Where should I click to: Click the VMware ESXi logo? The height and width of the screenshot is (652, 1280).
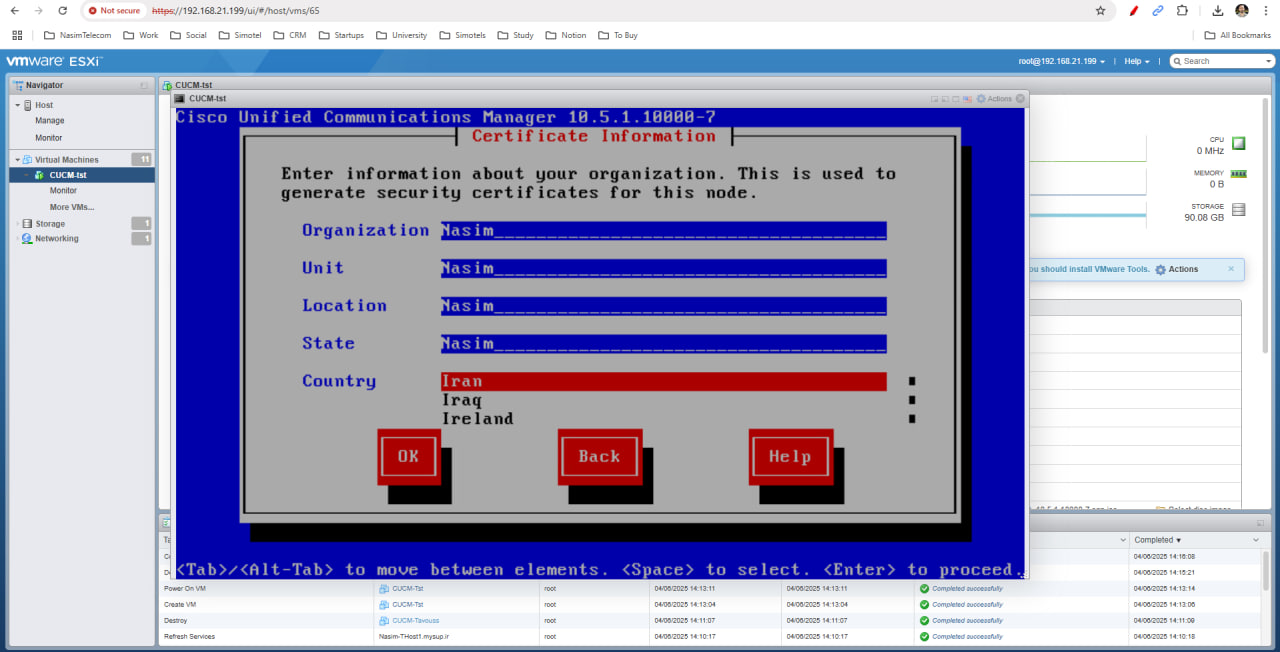click(x=53, y=61)
